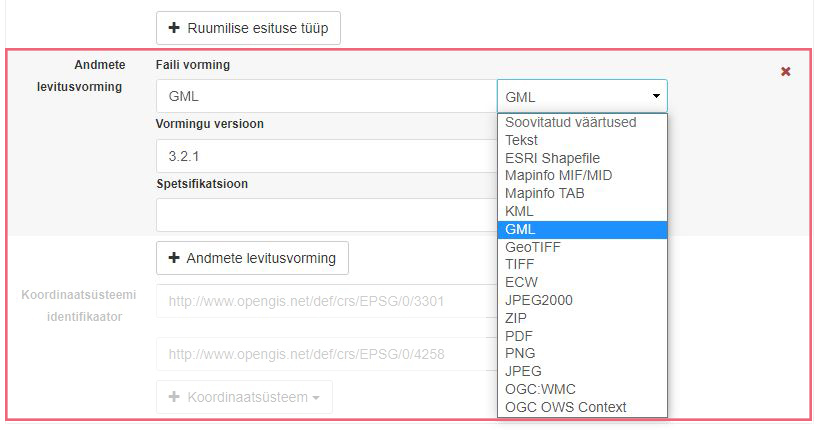The height and width of the screenshot is (430, 823).
Task: Open the Koordinaatsüsteem dropdown button
Action: tap(244, 397)
